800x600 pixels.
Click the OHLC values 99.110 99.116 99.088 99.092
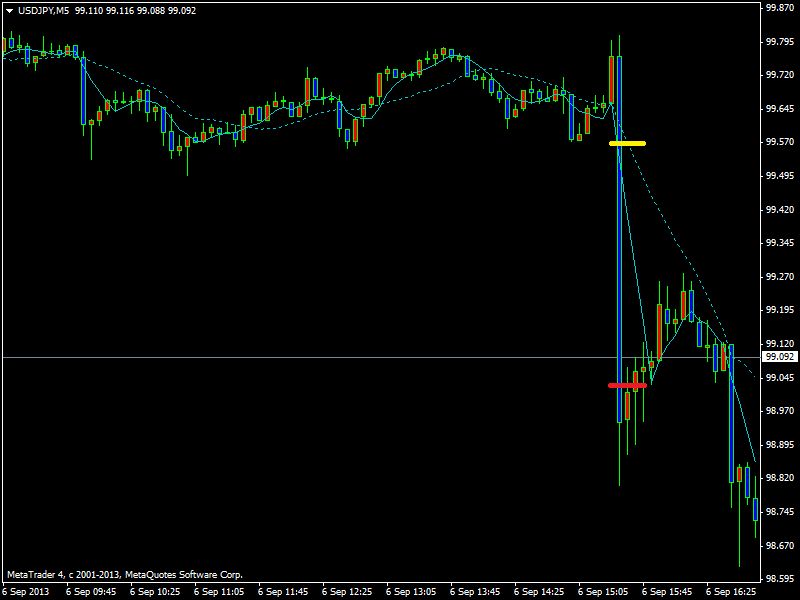135,11
